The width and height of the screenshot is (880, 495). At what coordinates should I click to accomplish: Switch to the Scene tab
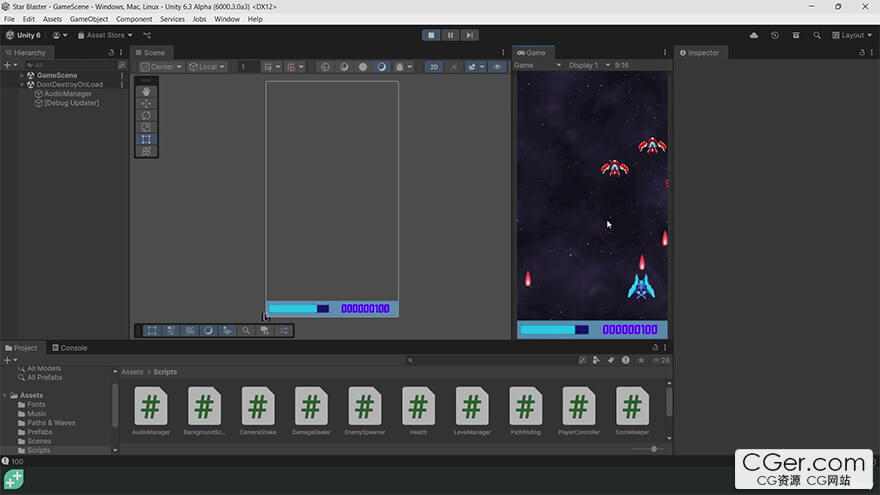coord(150,53)
